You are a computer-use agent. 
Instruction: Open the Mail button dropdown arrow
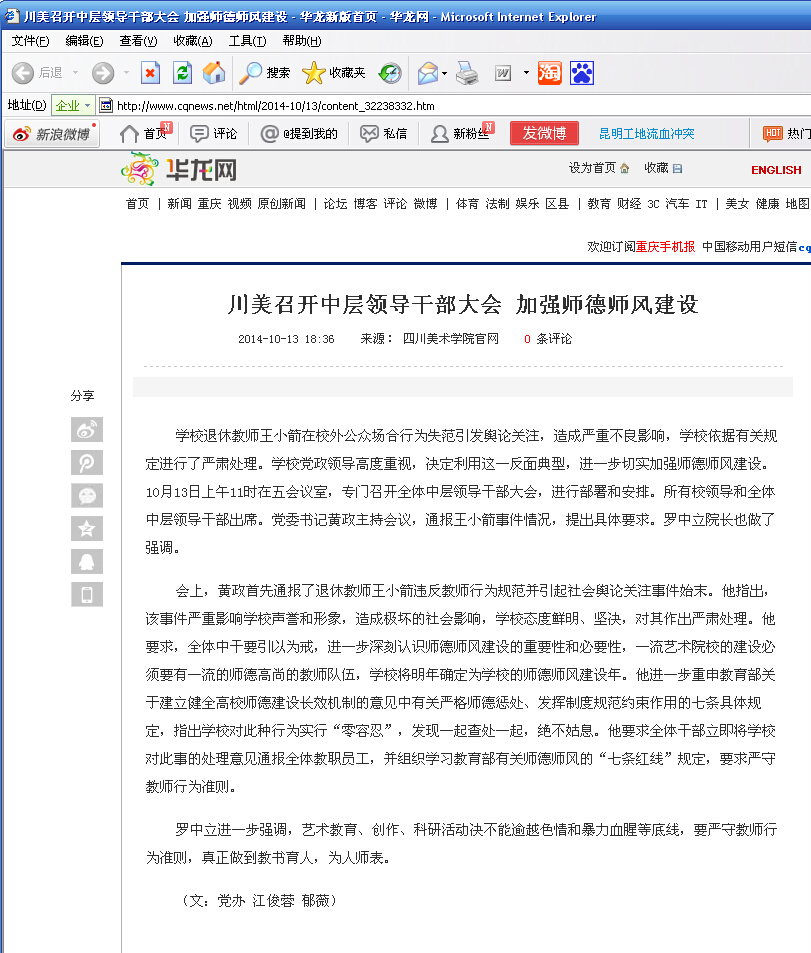point(444,74)
